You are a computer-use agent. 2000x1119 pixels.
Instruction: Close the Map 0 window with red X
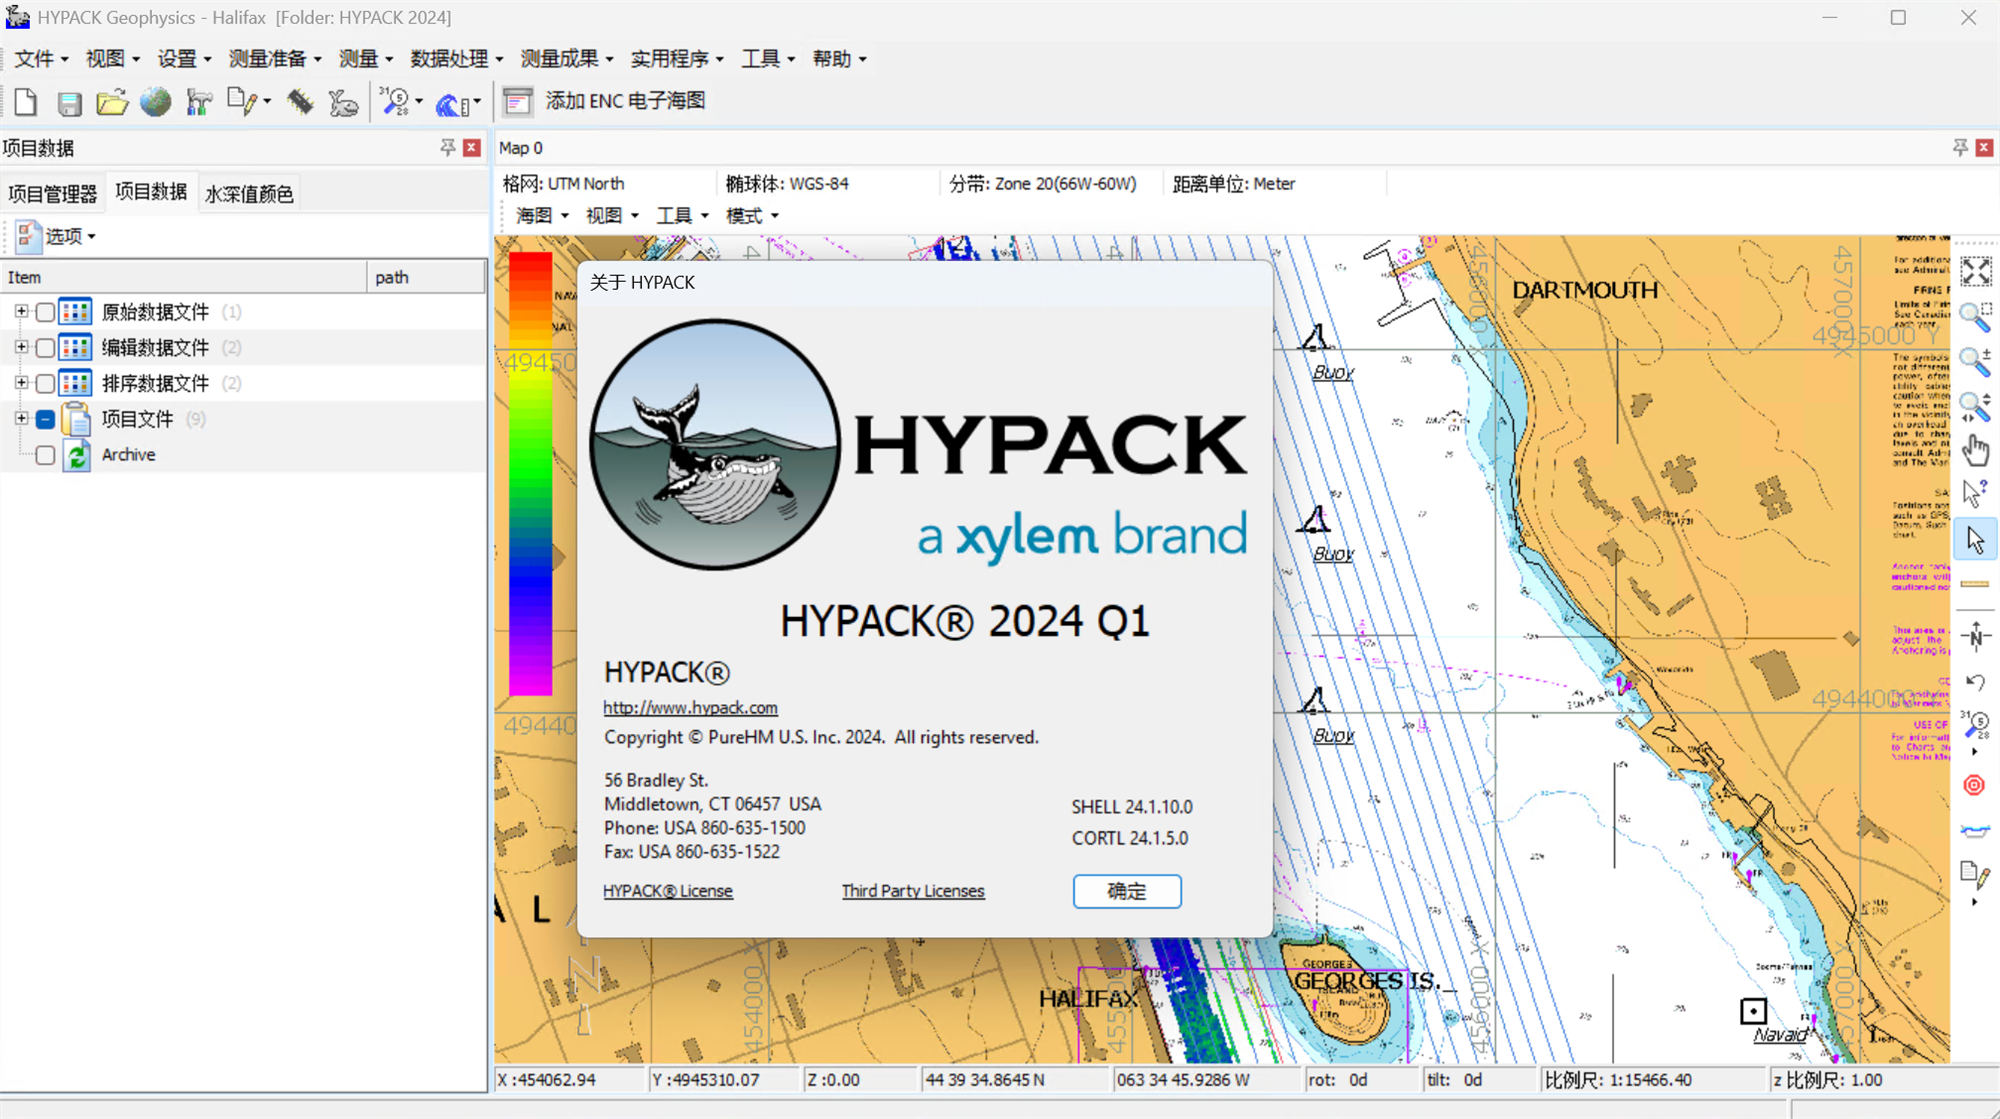click(x=1984, y=148)
